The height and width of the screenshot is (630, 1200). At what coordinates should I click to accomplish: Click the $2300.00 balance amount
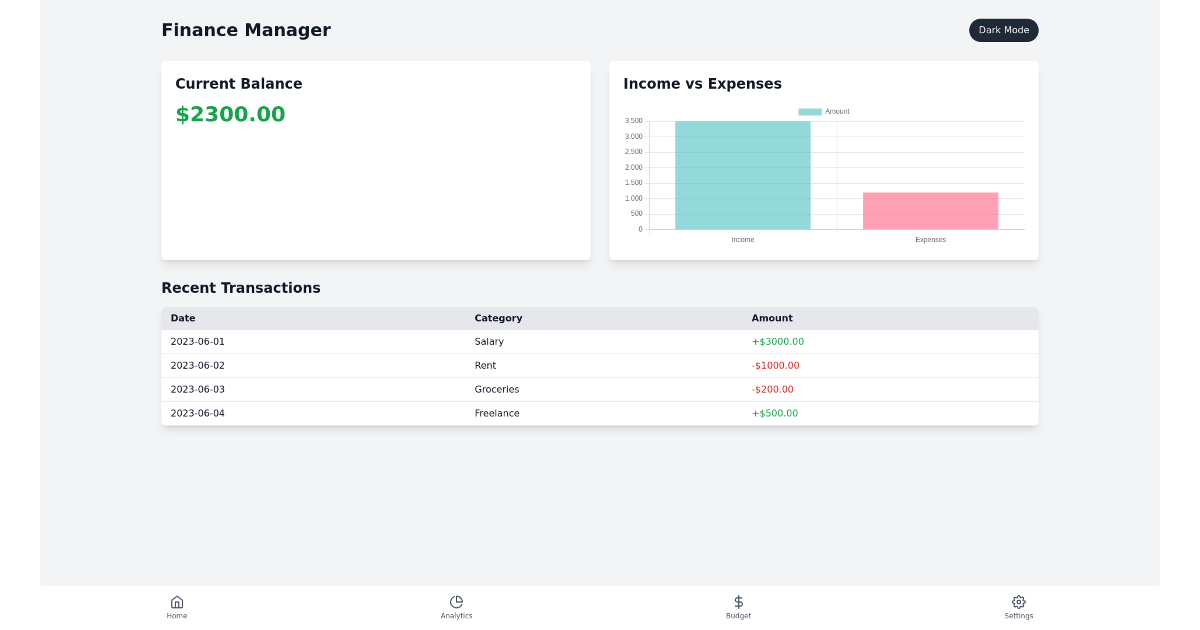[x=230, y=114]
